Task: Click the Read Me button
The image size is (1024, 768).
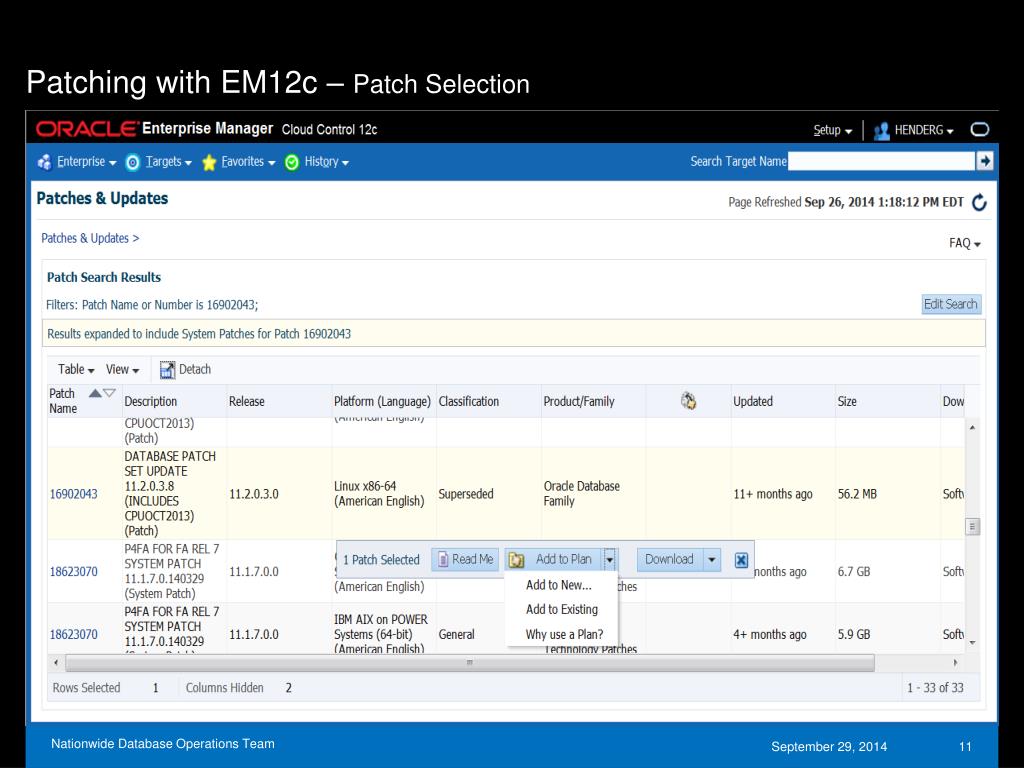Action: [465, 560]
